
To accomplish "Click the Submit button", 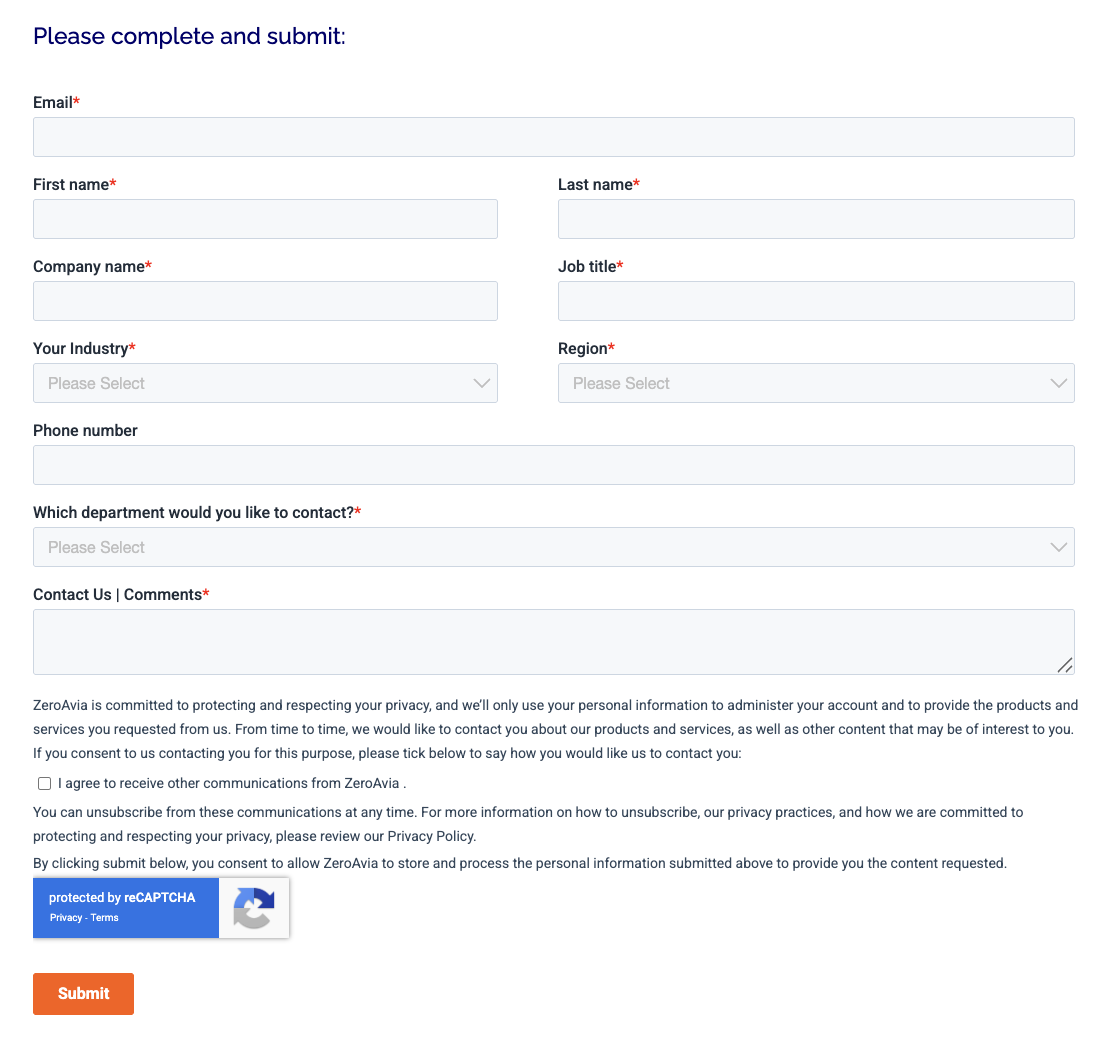I will tap(83, 993).
